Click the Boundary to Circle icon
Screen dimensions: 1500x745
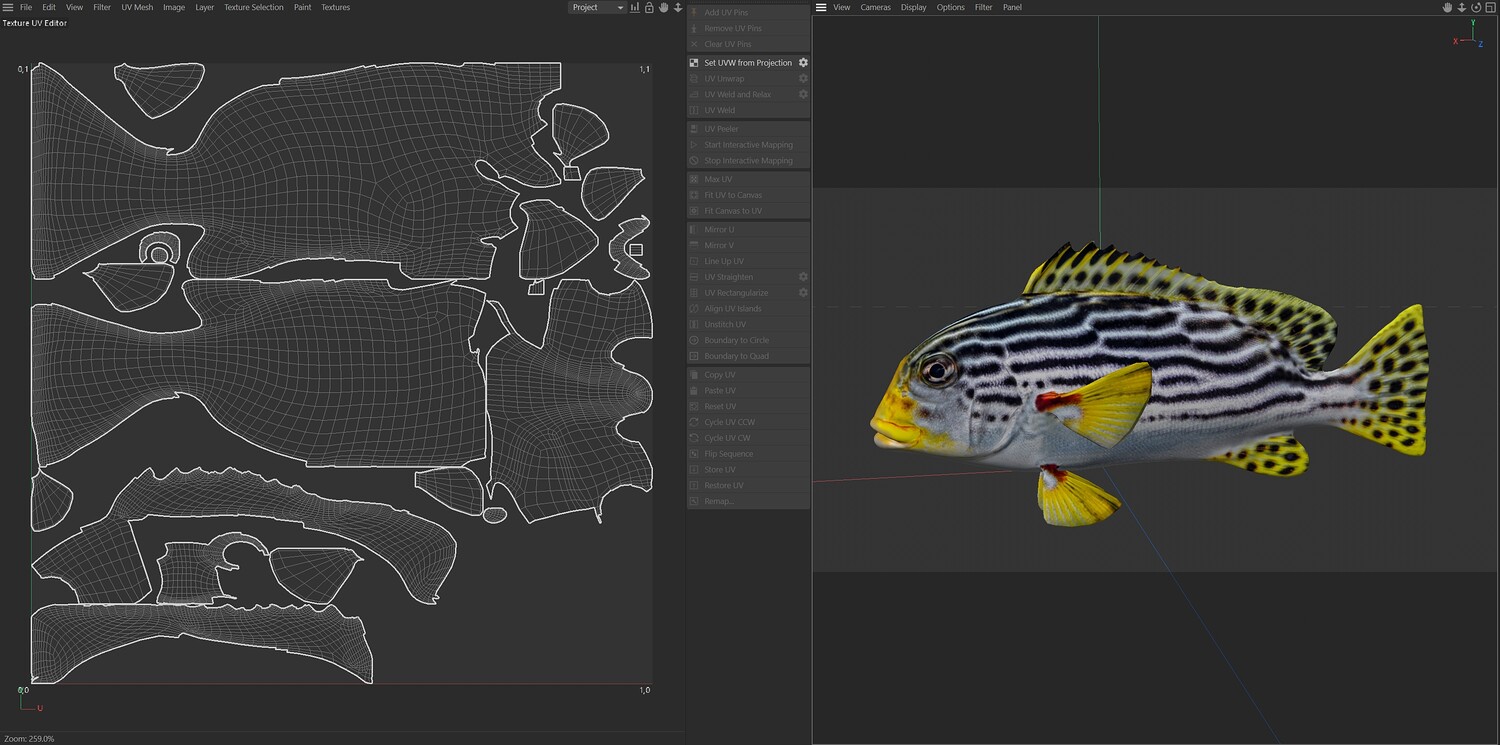click(695, 340)
